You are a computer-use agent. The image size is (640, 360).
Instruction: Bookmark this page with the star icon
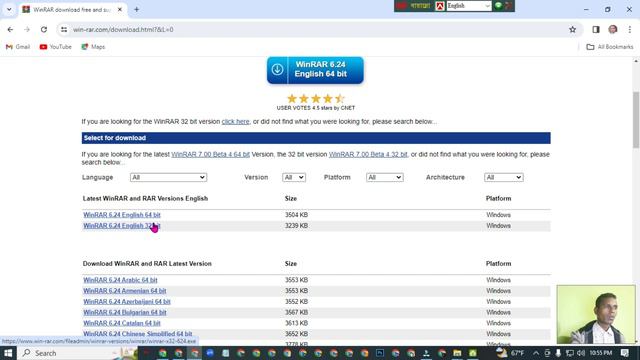point(573,29)
